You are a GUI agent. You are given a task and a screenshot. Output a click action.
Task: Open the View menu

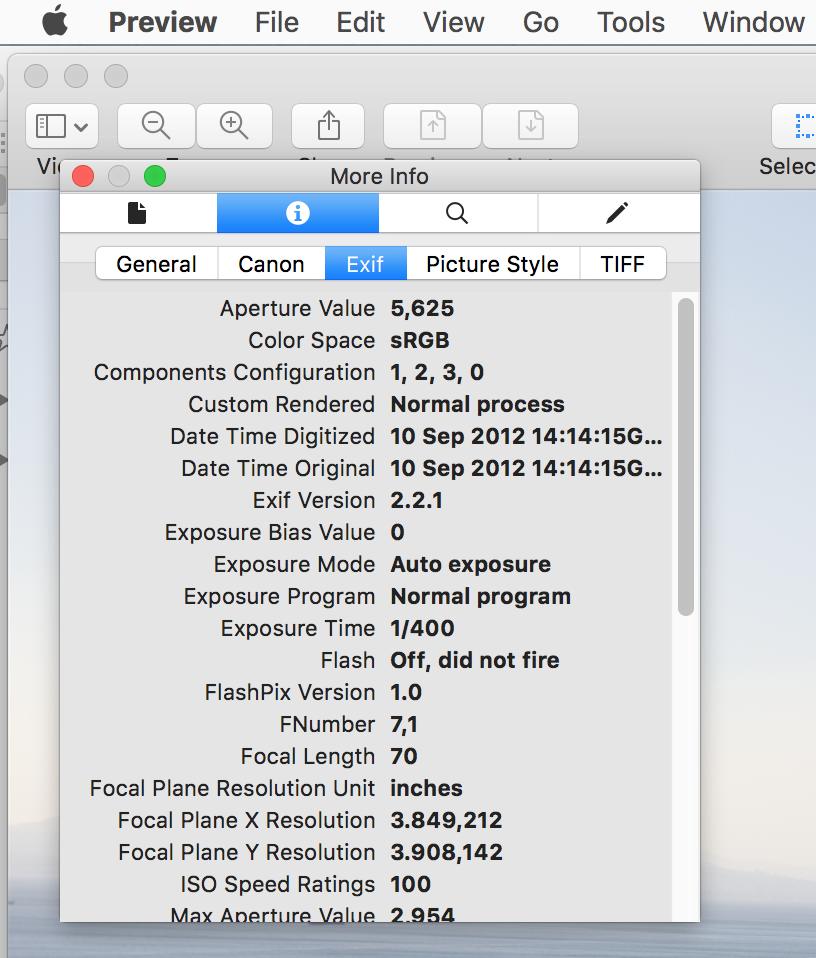453,23
